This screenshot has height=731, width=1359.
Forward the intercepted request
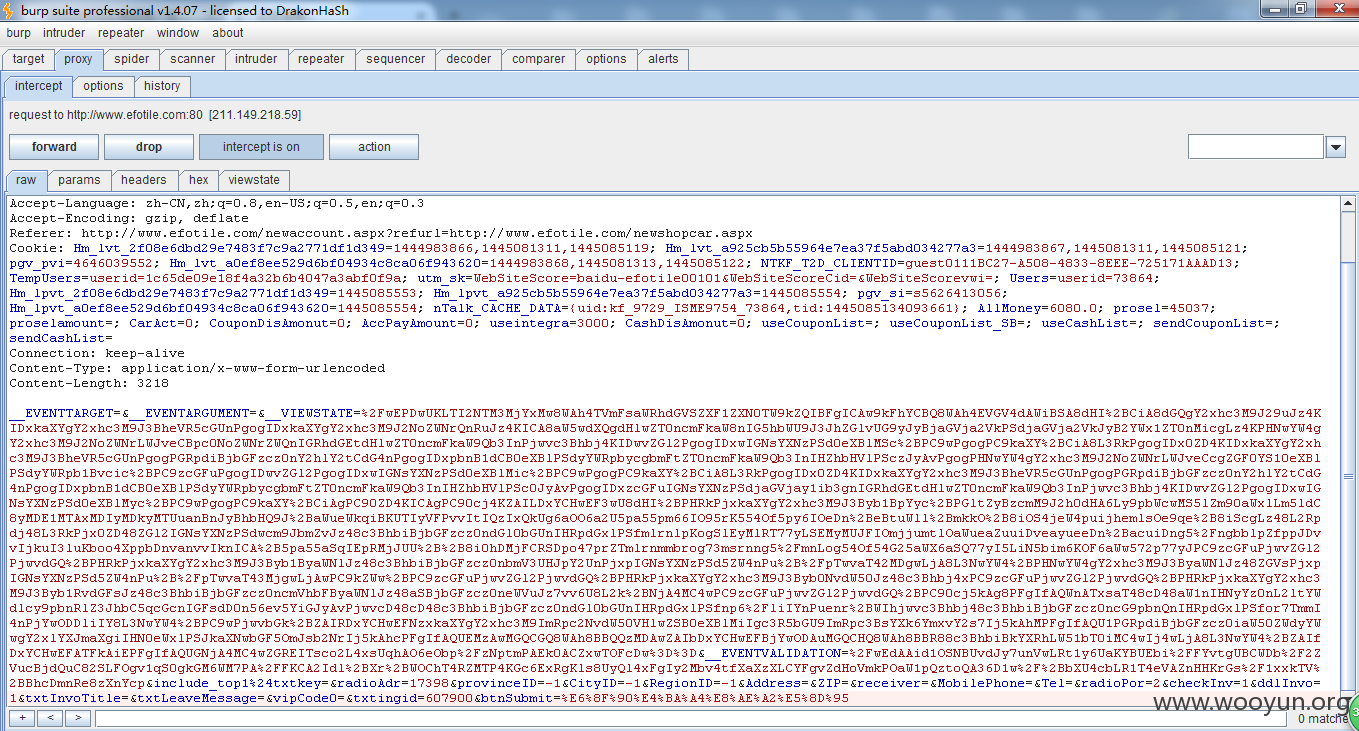pos(54,147)
